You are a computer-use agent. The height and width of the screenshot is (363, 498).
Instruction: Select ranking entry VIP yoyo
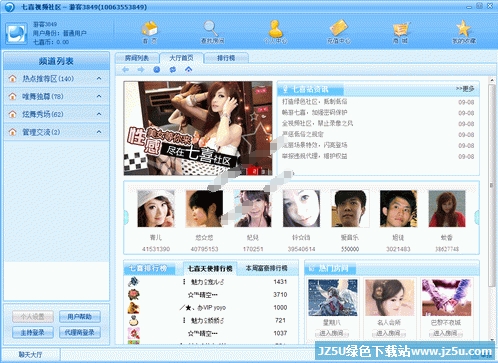202,308
